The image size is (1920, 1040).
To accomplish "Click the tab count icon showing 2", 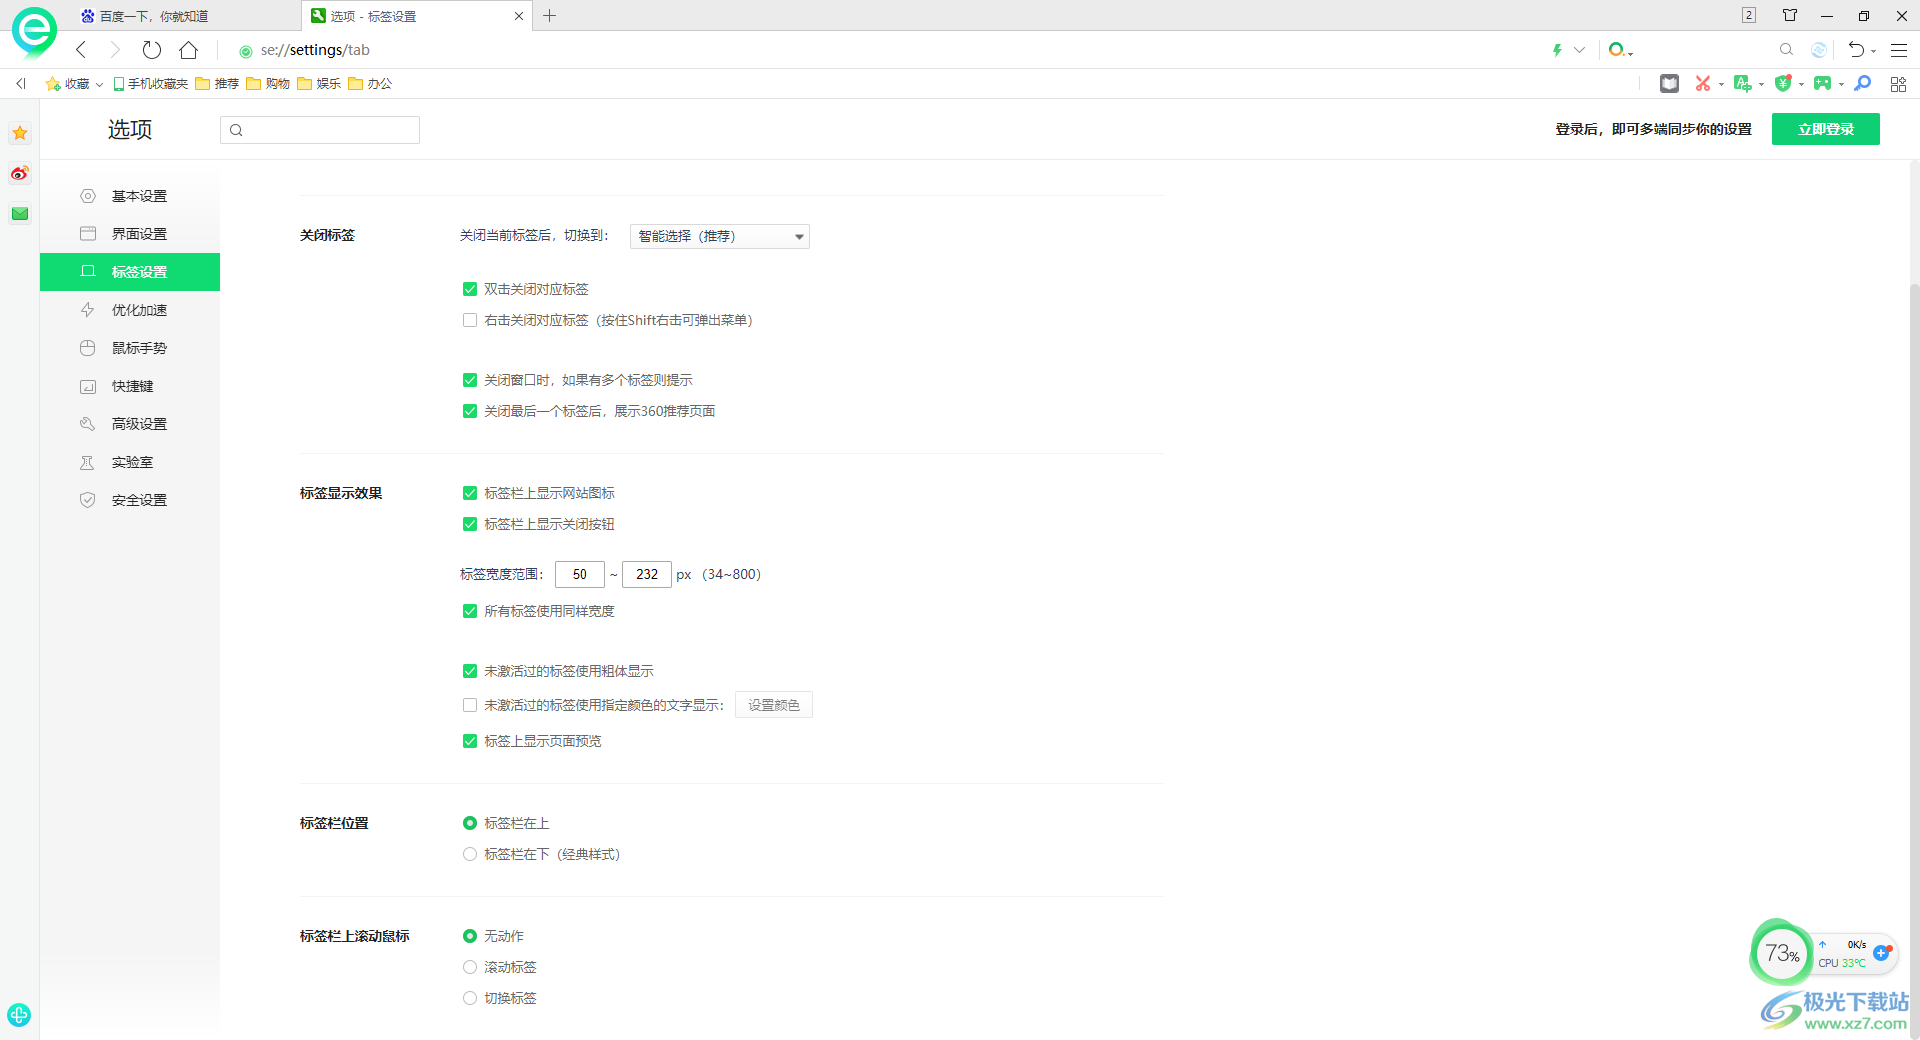I will [x=1749, y=15].
